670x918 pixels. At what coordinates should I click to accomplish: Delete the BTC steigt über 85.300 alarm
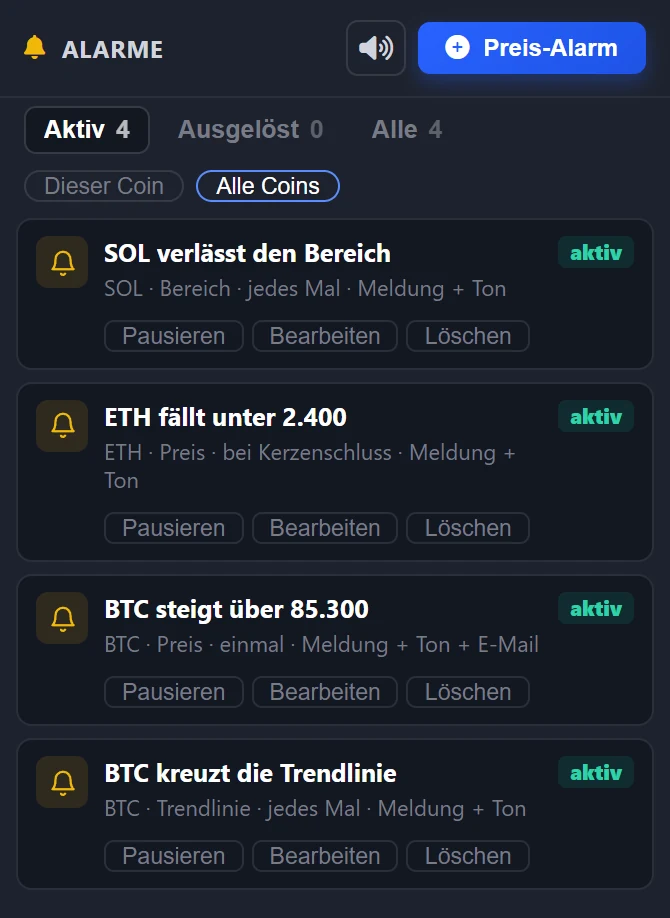pos(468,692)
